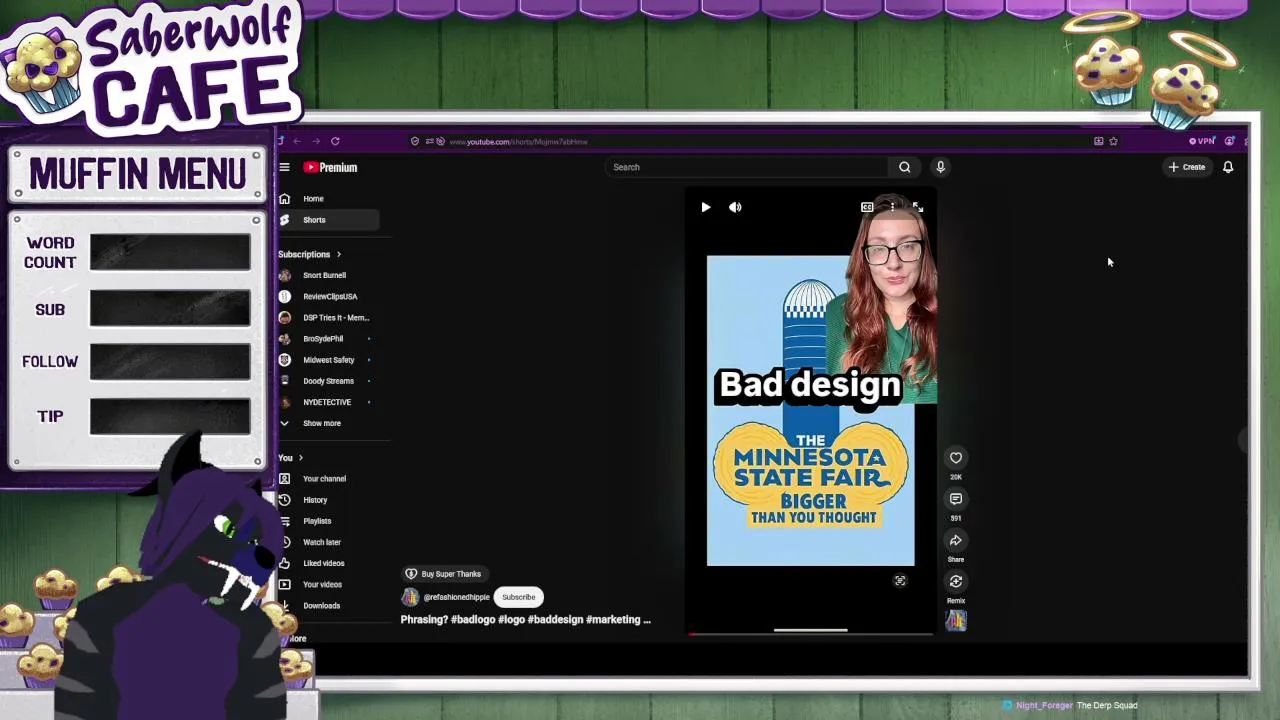This screenshot has width=1280, height=720.
Task: Click the #badlogo hashtag
Action: tap(472, 620)
